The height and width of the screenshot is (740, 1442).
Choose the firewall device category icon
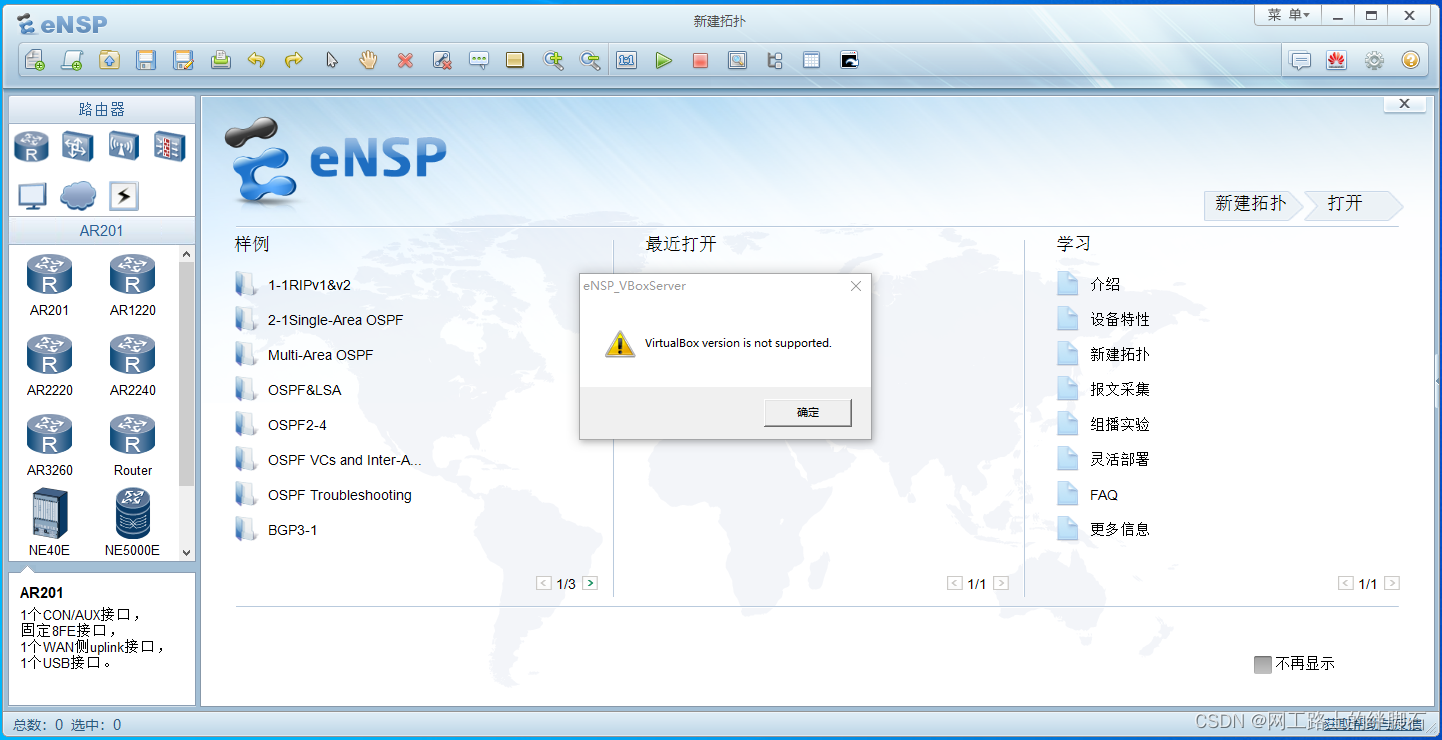tap(169, 147)
